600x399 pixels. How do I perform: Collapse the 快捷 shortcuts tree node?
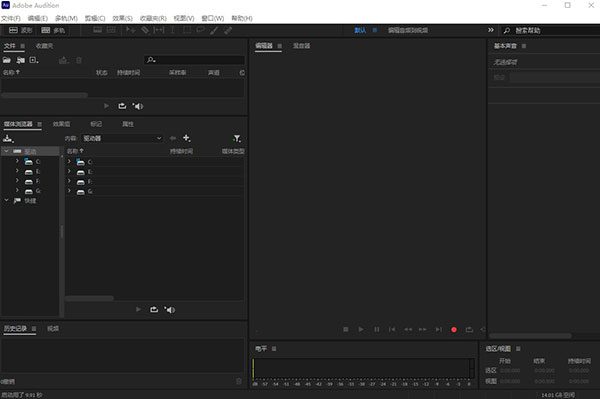pyautogui.click(x=6, y=200)
